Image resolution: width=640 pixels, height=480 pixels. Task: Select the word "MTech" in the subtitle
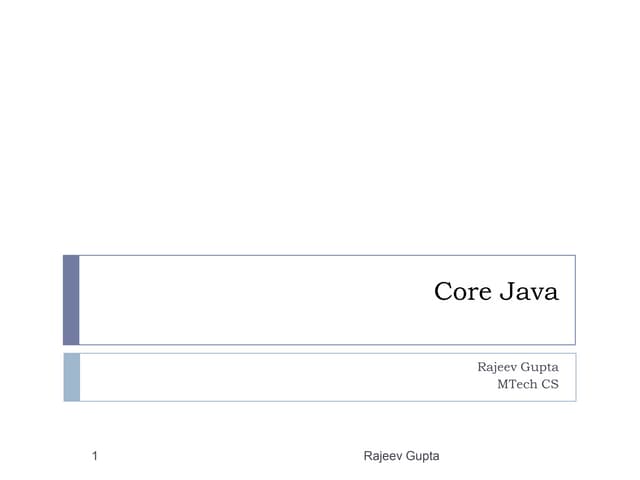[517, 384]
